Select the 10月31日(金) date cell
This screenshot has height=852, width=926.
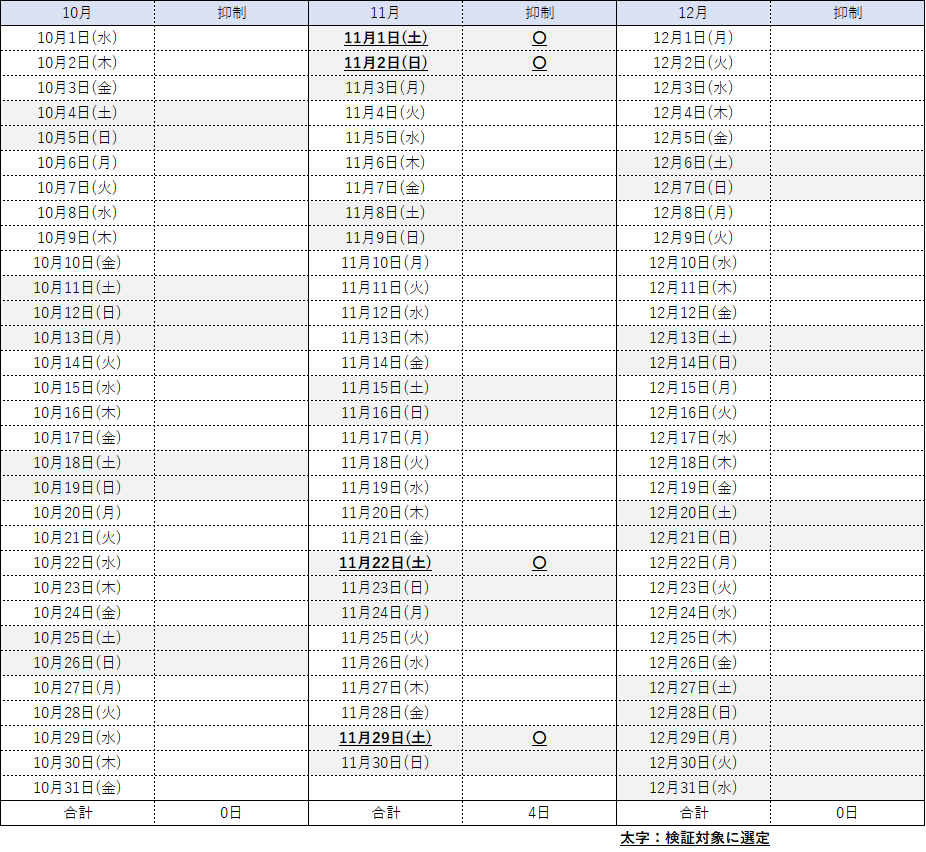pyautogui.click(x=77, y=788)
